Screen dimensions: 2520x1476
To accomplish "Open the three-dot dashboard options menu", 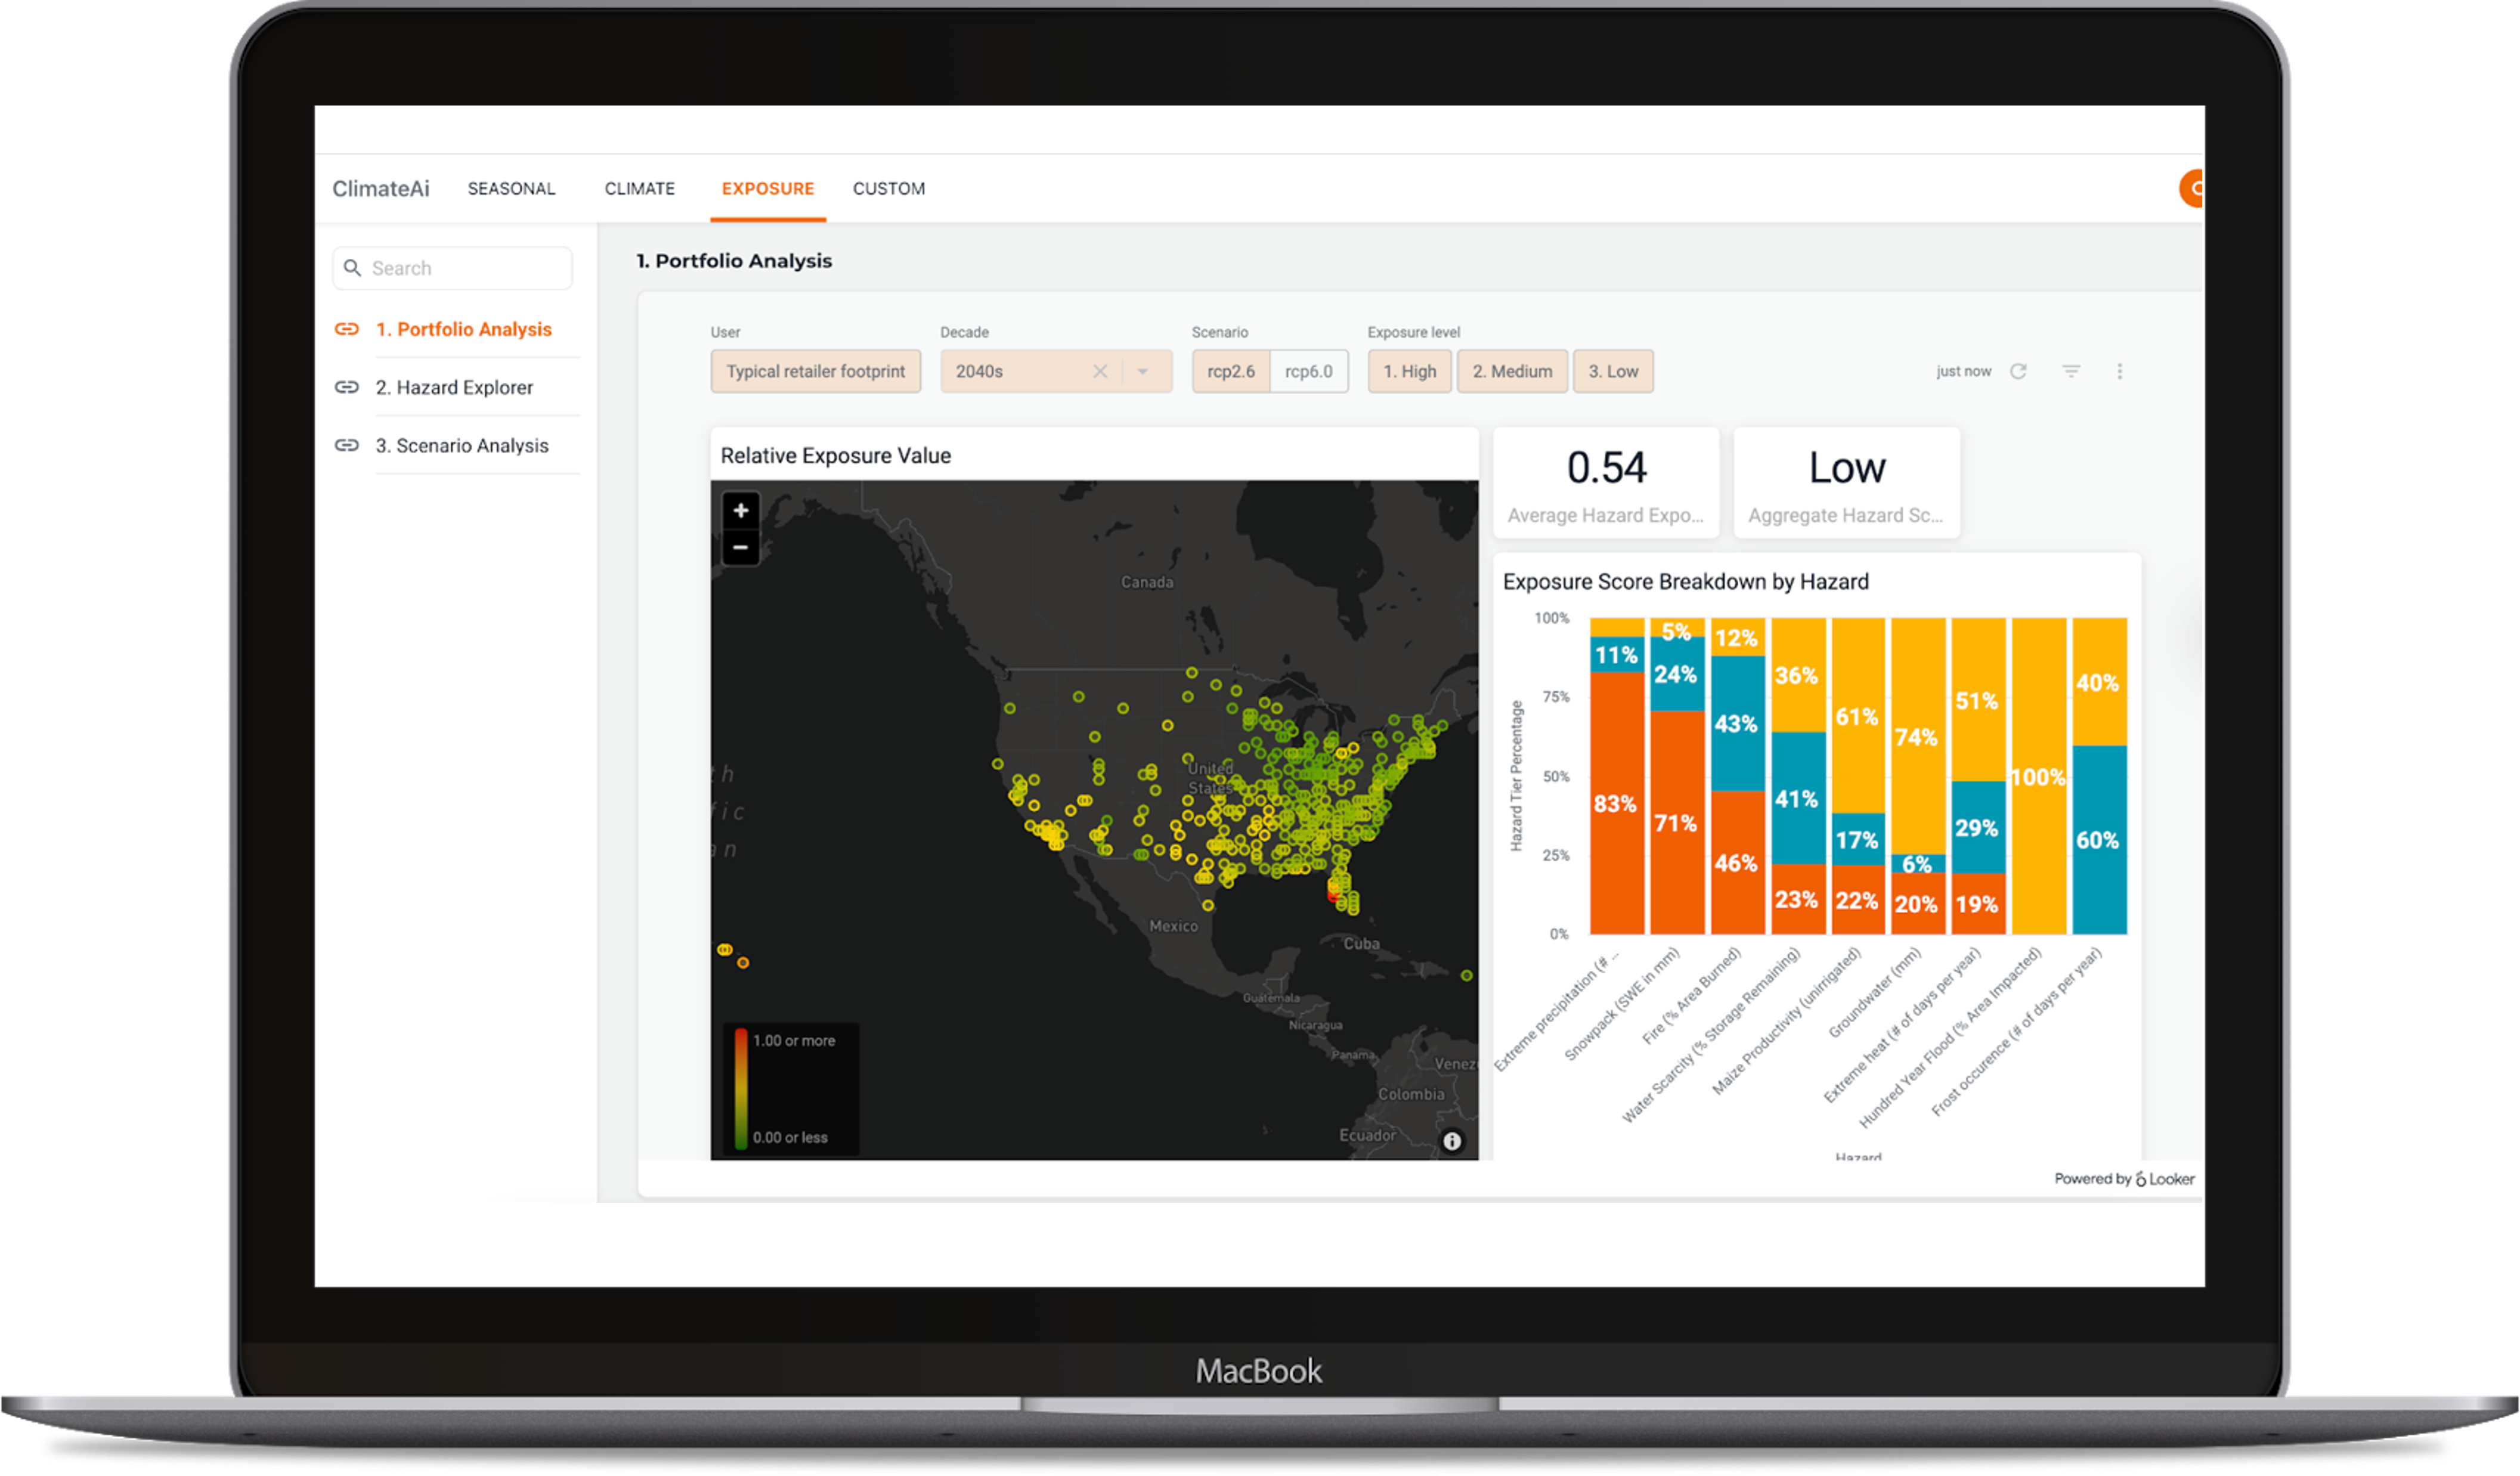I will pyautogui.click(x=2119, y=371).
